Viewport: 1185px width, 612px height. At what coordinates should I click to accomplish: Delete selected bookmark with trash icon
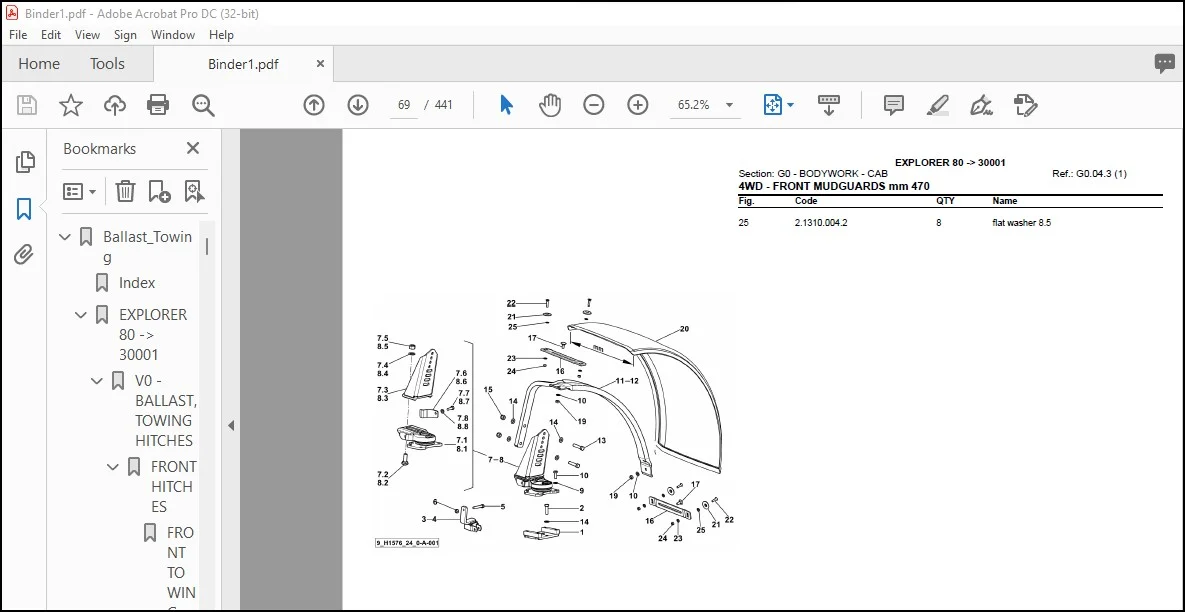125,191
